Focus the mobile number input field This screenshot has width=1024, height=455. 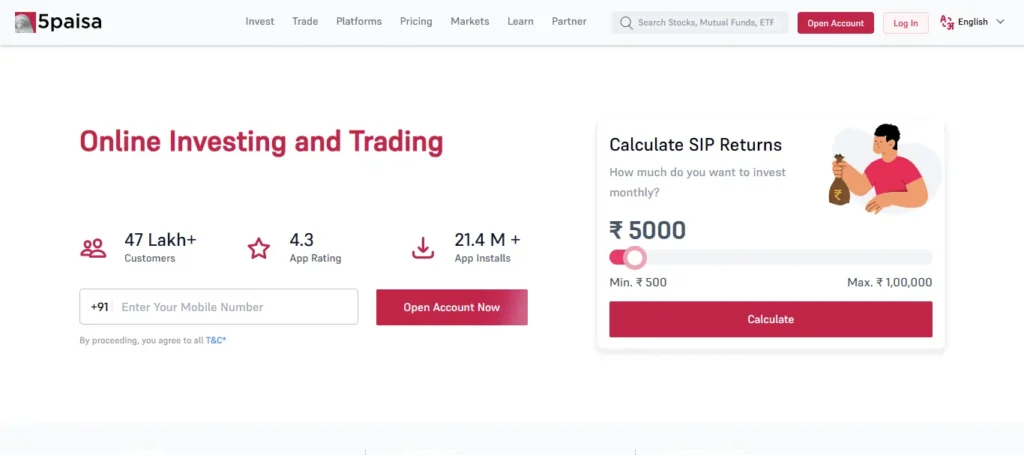pyautogui.click(x=219, y=307)
